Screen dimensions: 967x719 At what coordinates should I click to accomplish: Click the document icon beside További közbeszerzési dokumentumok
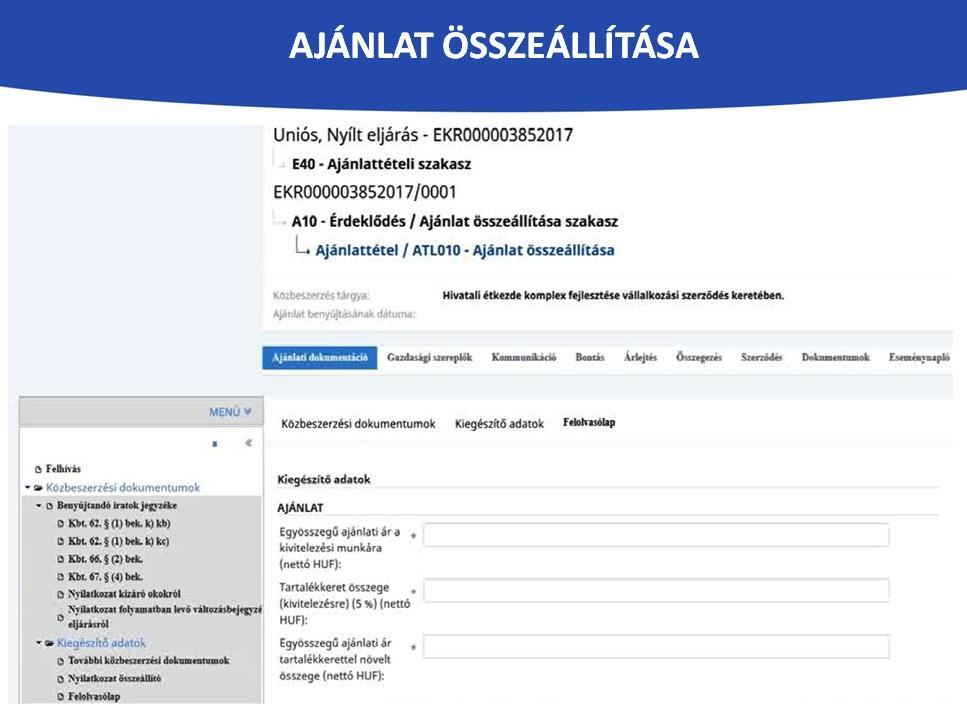tap(60, 662)
